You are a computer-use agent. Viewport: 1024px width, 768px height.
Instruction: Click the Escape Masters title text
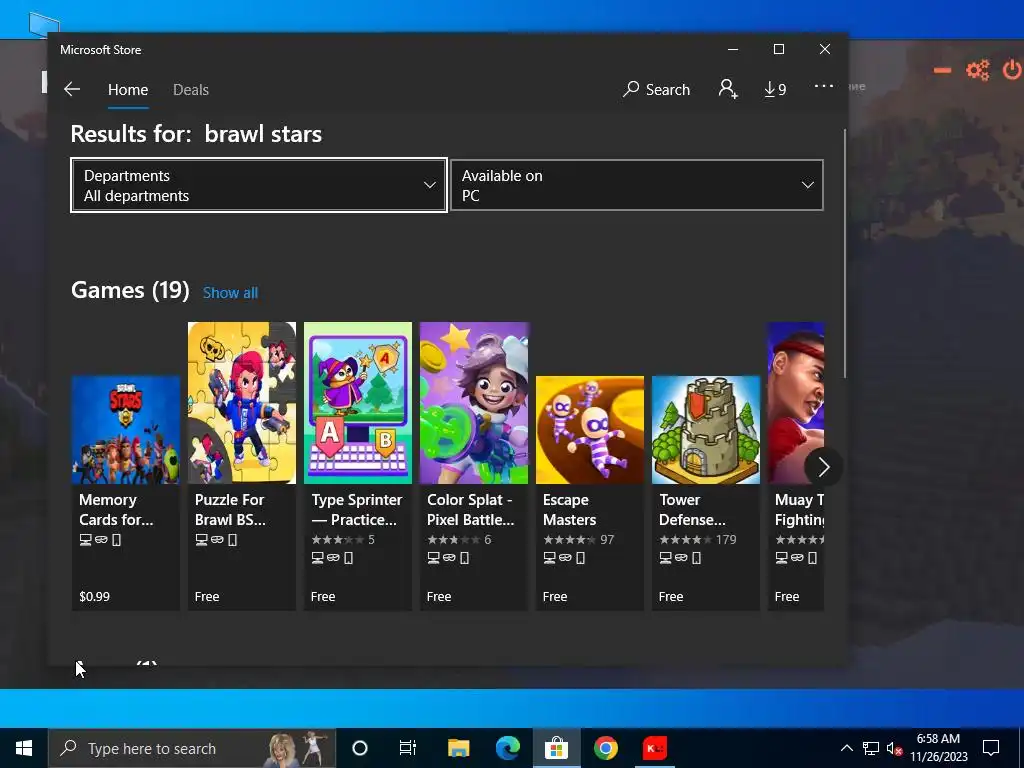569,509
